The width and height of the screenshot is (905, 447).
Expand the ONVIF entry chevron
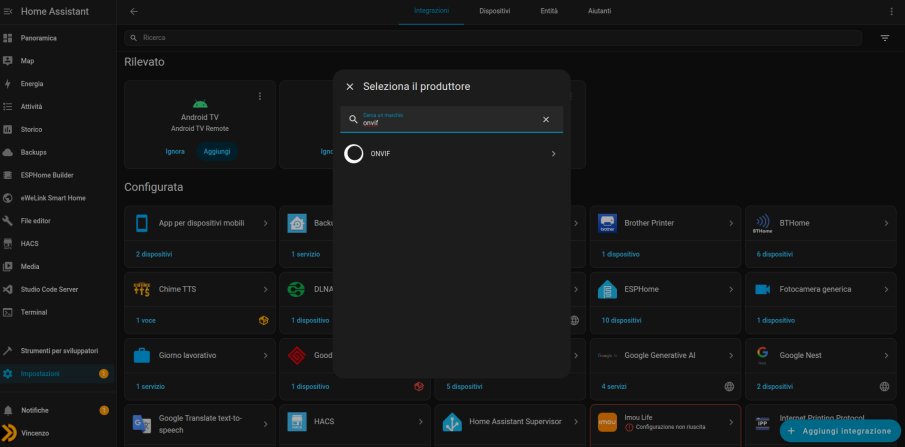554,154
